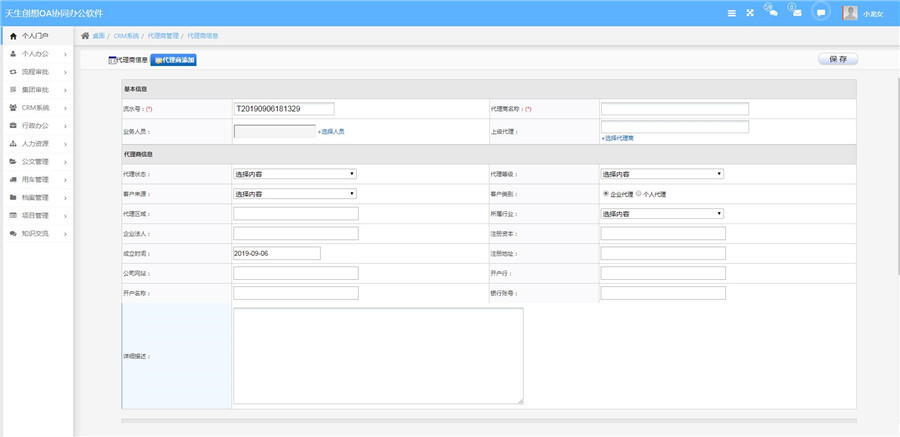Image resolution: width=900 pixels, height=437 pixels.
Task: Click +选择人员 link
Action: [331, 132]
